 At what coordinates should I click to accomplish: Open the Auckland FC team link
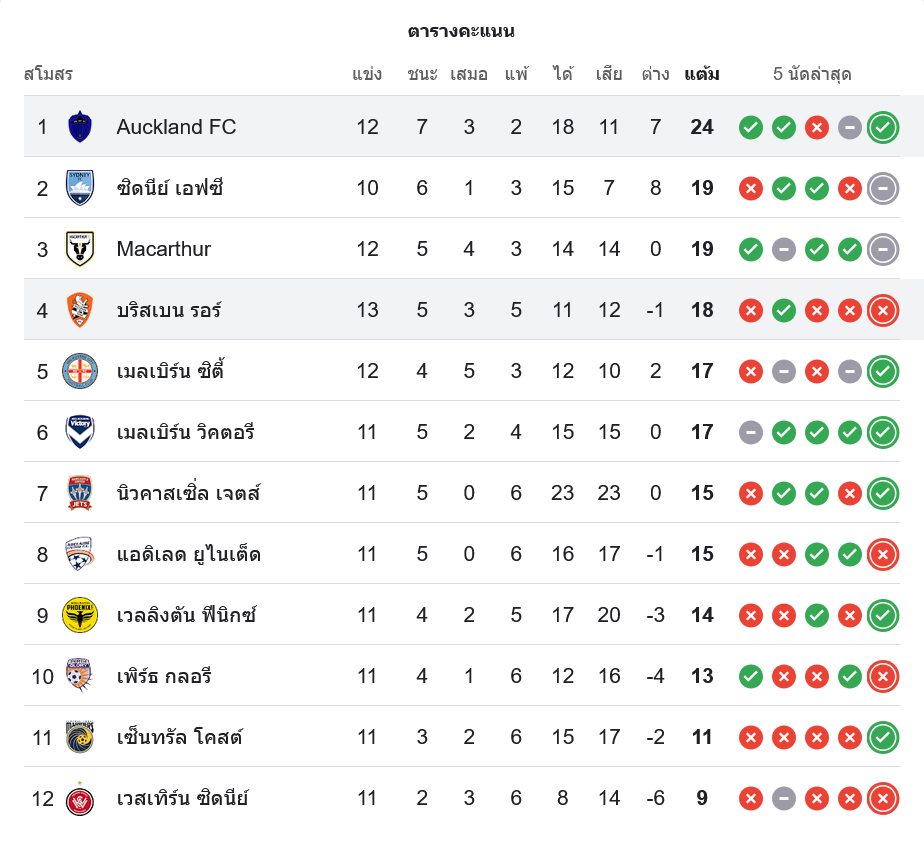(176, 127)
